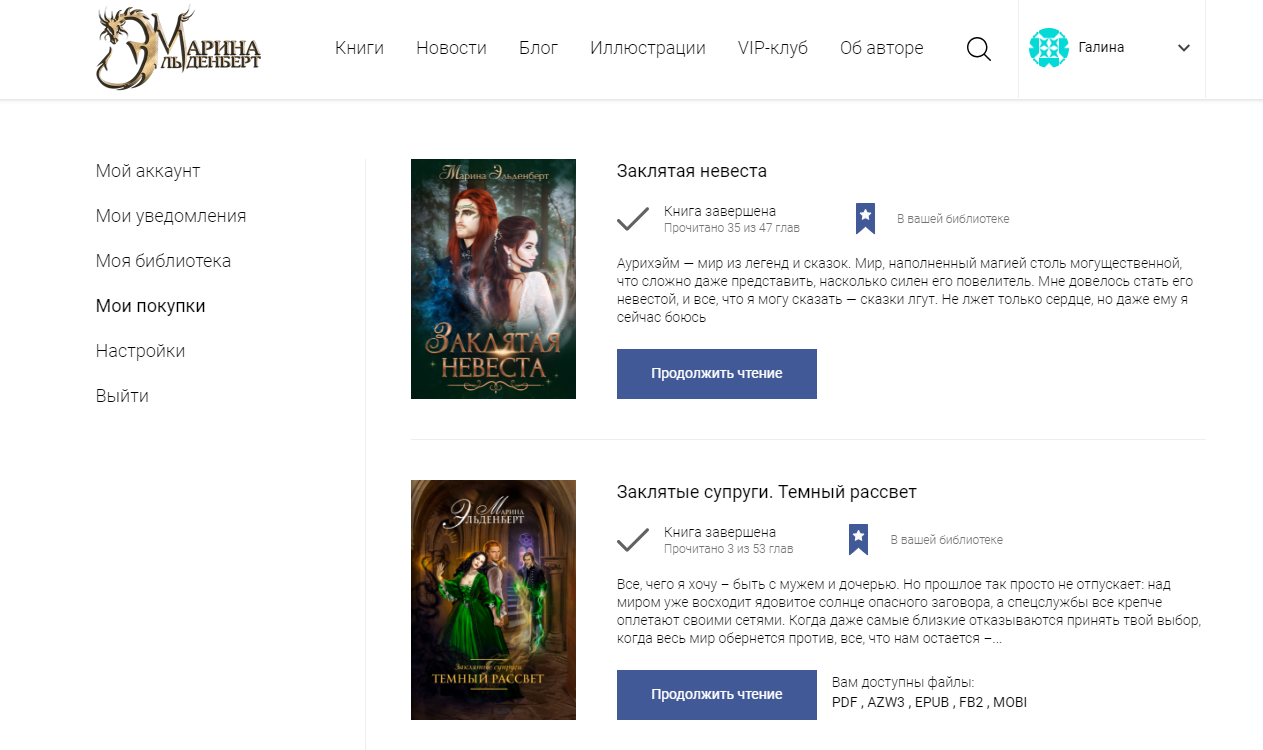
Task: Continue reading Заклятая невеста
Action: pyautogui.click(x=716, y=374)
